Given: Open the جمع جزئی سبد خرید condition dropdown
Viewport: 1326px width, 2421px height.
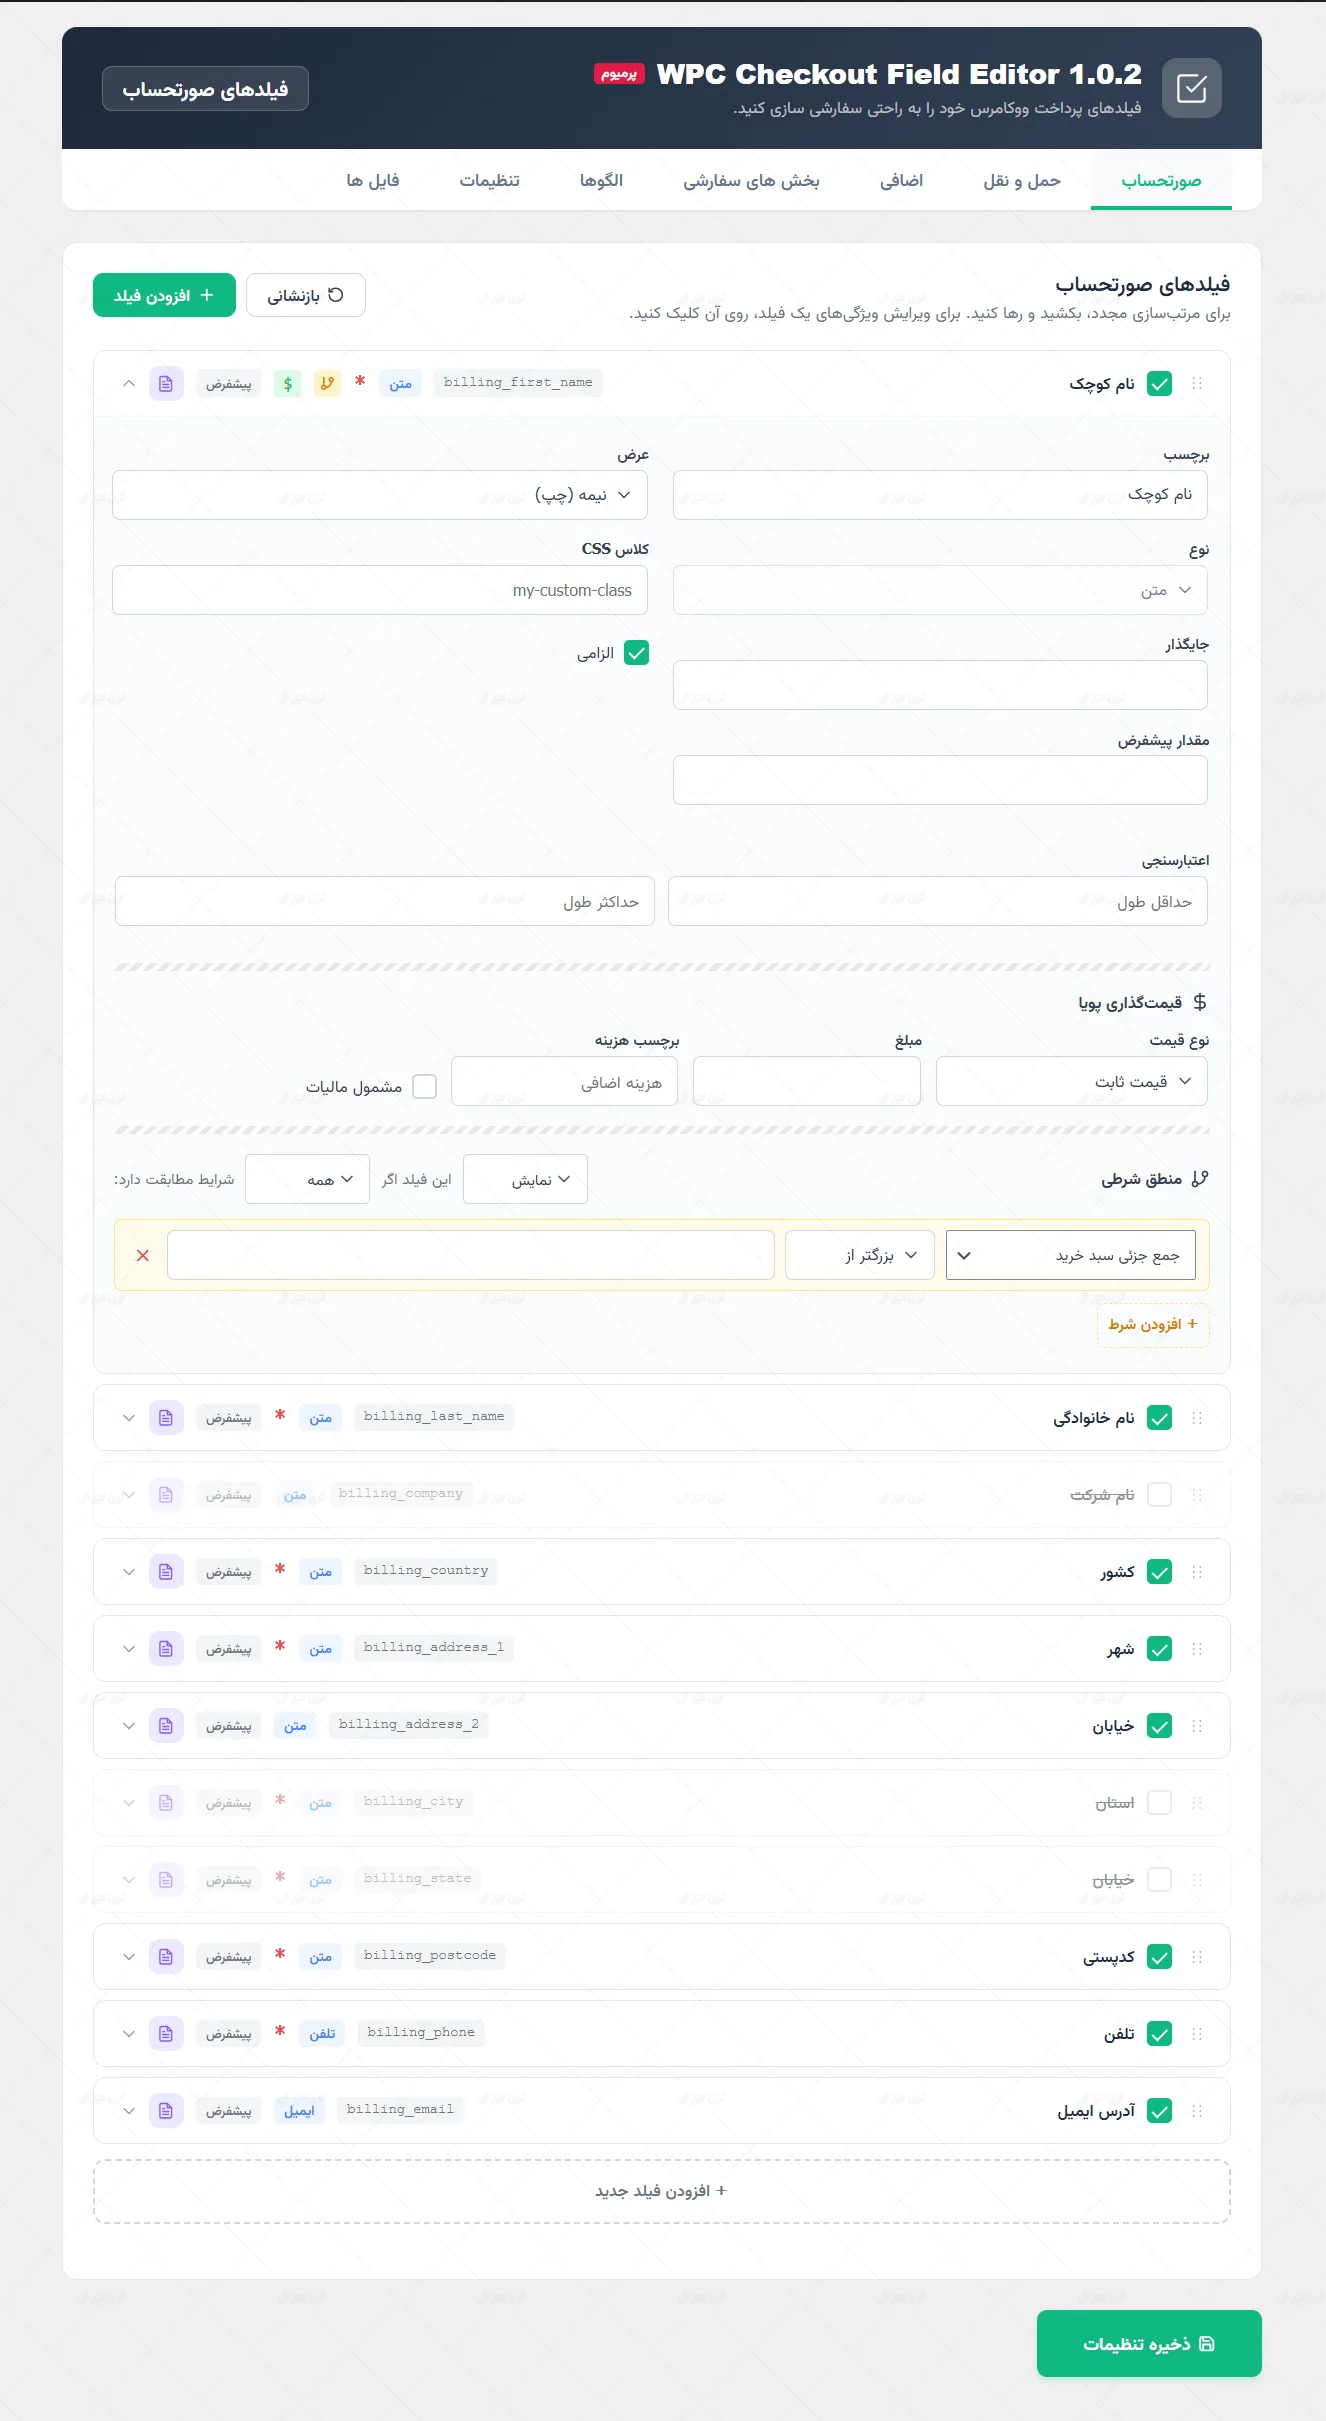Looking at the screenshot, I should coord(1071,1255).
